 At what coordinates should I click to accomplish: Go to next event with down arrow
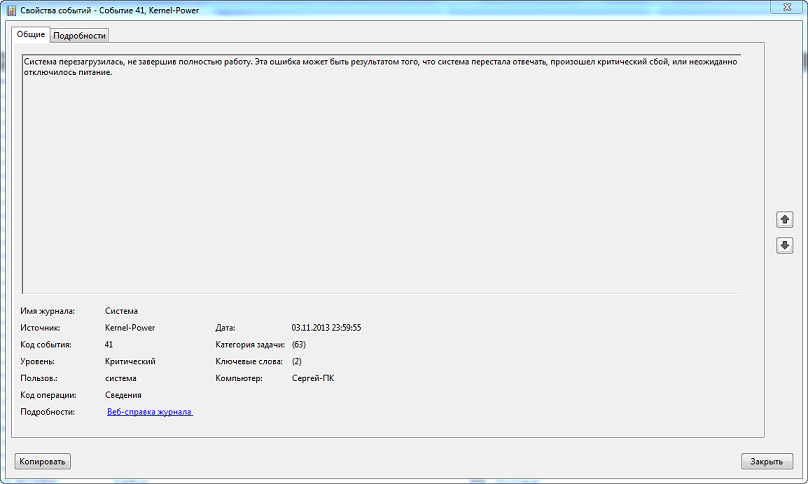(784, 245)
